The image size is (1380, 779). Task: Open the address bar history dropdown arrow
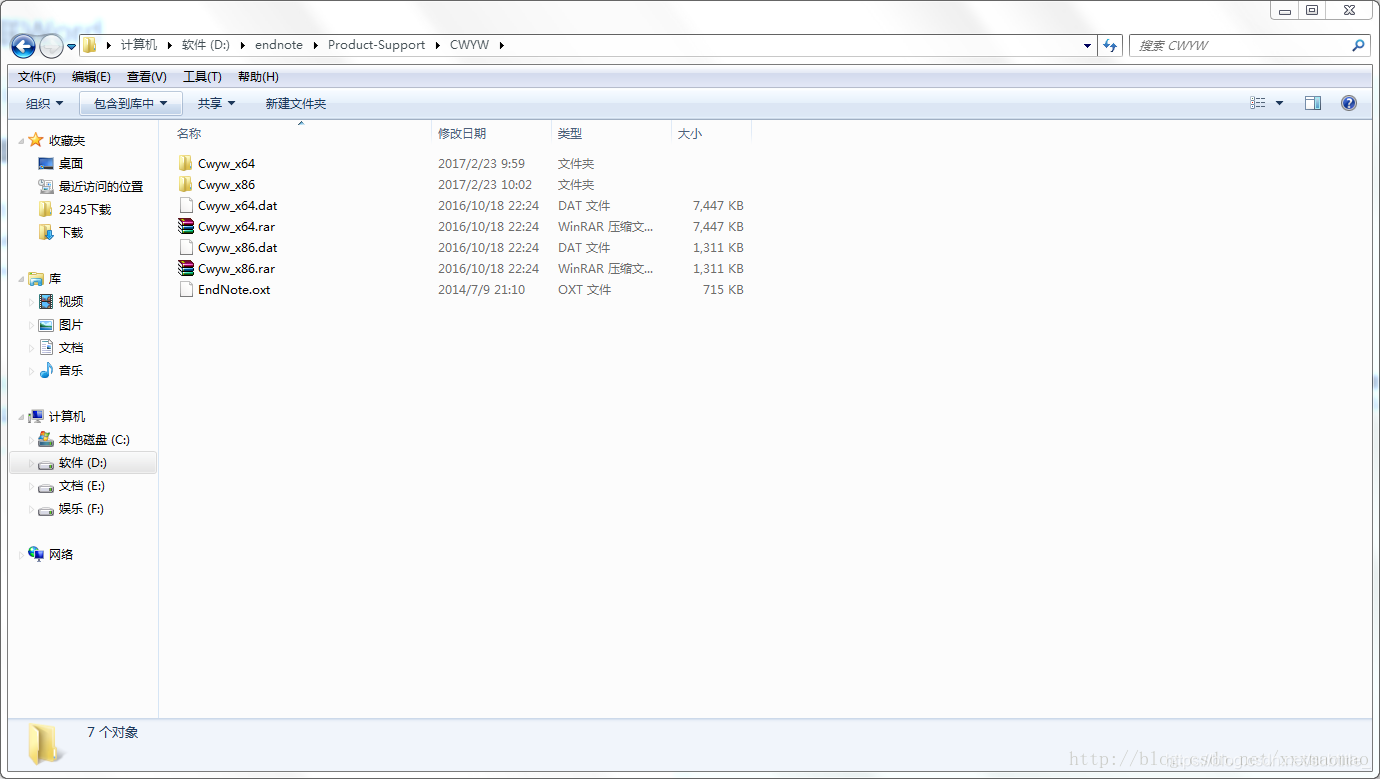pyautogui.click(x=1088, y=45)
